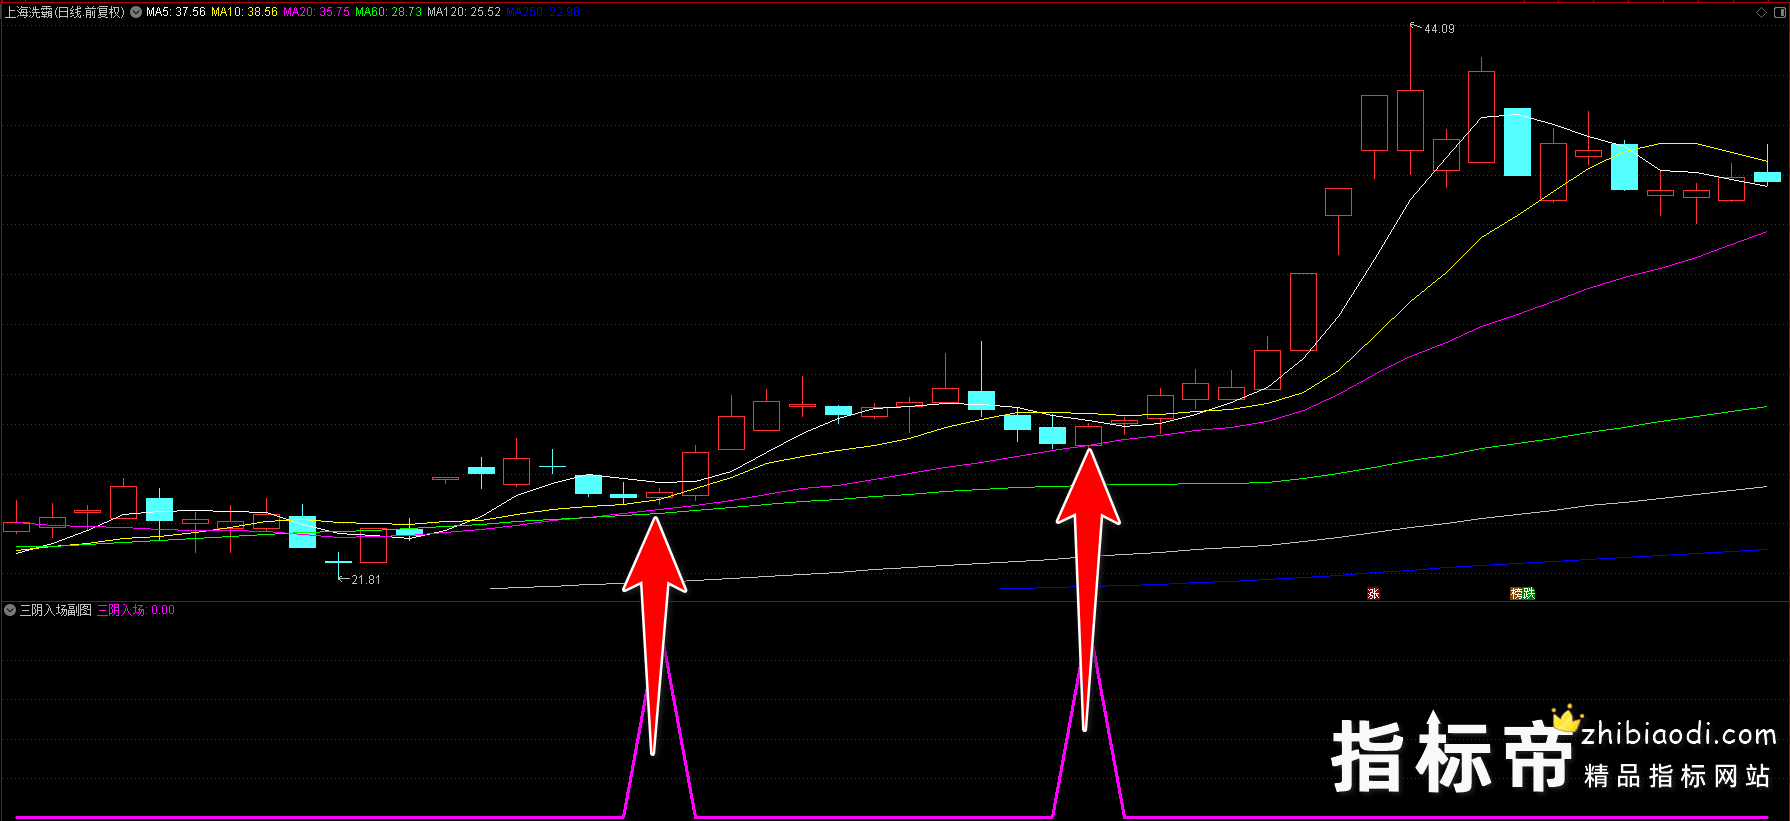Image resolution: width=1790 pixels, height=821 pixels.
Task: Click the 三阴入场副图 sub-chart title
Action: tap(56, 610)
